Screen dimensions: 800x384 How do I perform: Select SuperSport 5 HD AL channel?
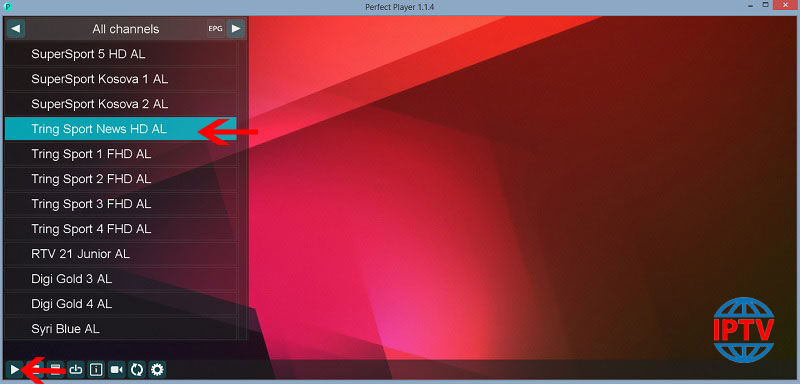[120, 54]
